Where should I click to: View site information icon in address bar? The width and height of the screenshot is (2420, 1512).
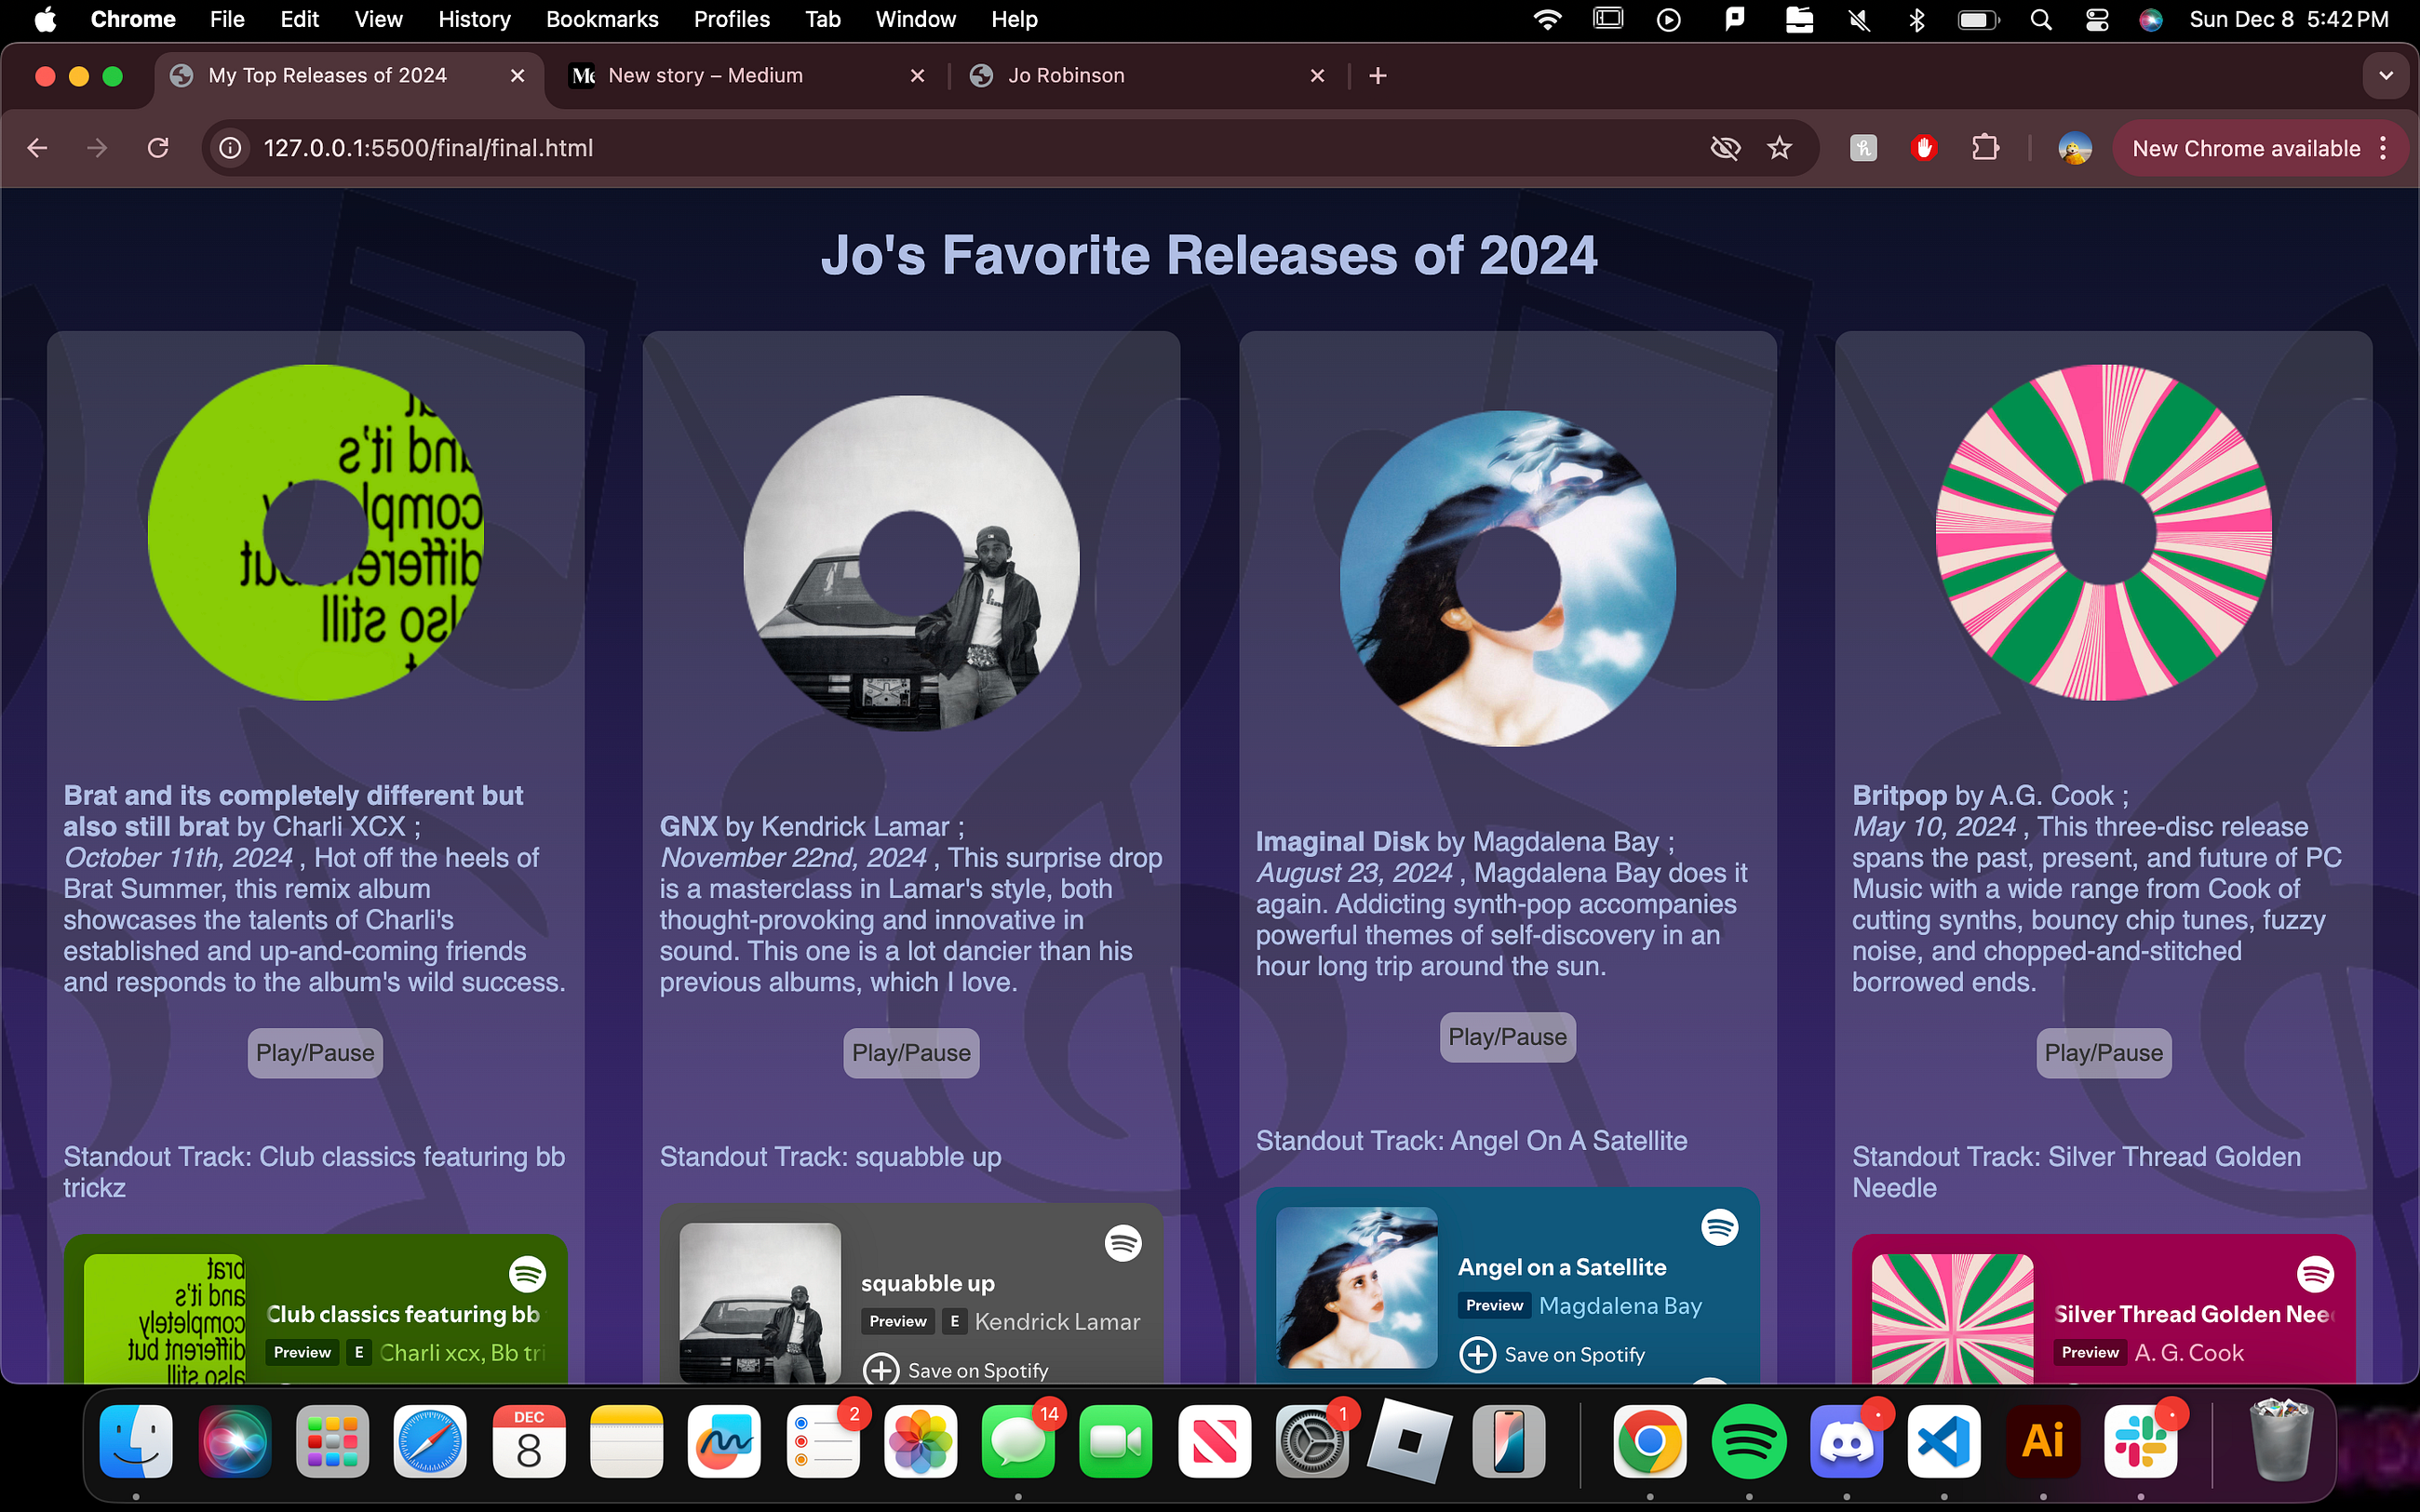(x=230, y=148)
